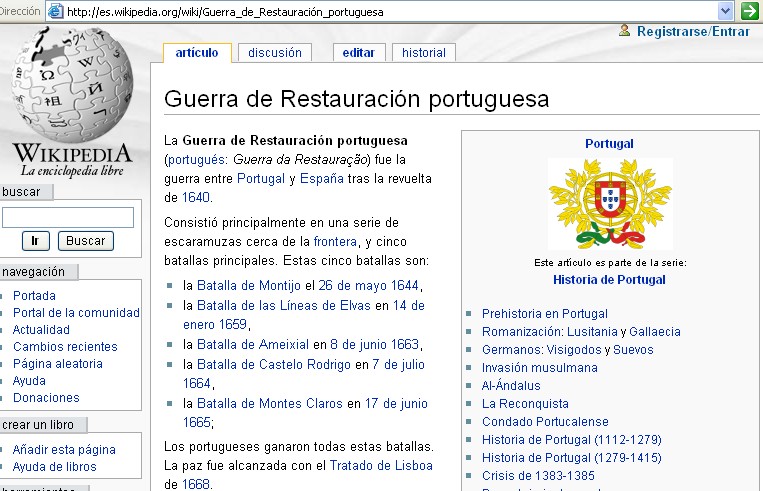Click the Portugal coat of arms image
The height and width of the screenshot is (491, 763).
(x=610, y=203)
